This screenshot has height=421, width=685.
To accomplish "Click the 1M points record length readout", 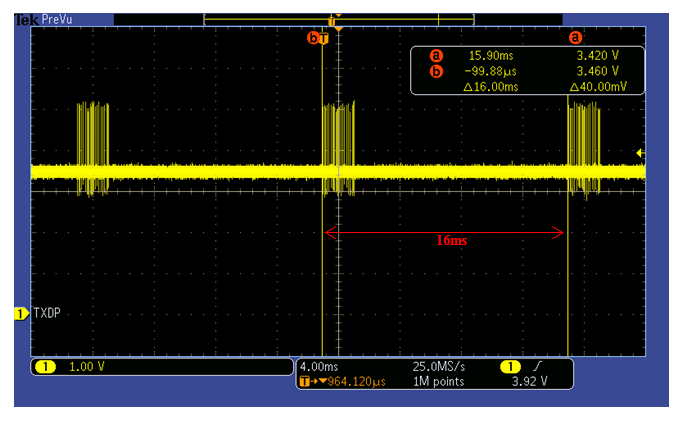I will (439, 382).
